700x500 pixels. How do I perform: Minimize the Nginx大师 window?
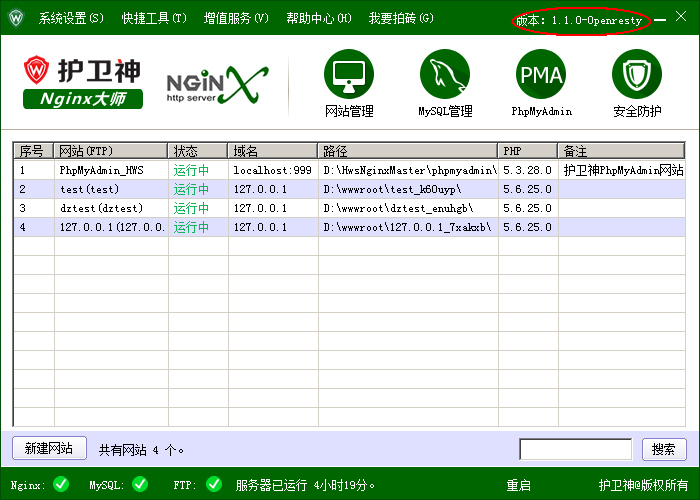[x=660, y=20]
